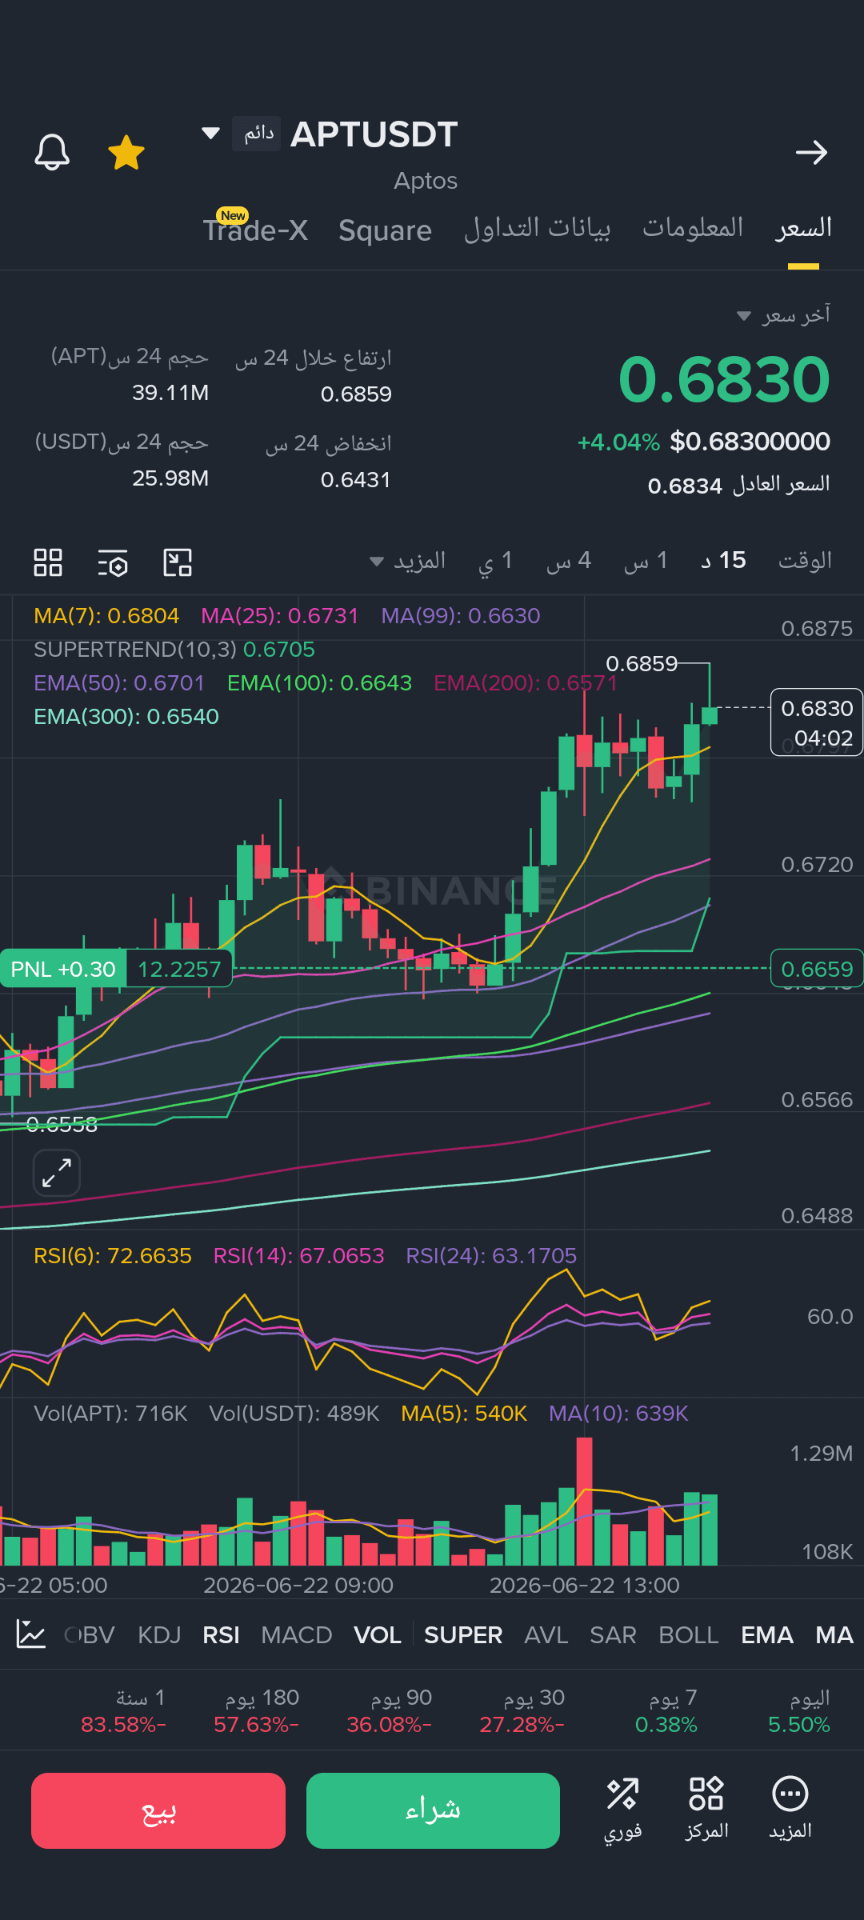Toggle the VOL indicator off
Image resolution: width=864 pixels, height=1920 pixels.
click(x=377, y=1635)
